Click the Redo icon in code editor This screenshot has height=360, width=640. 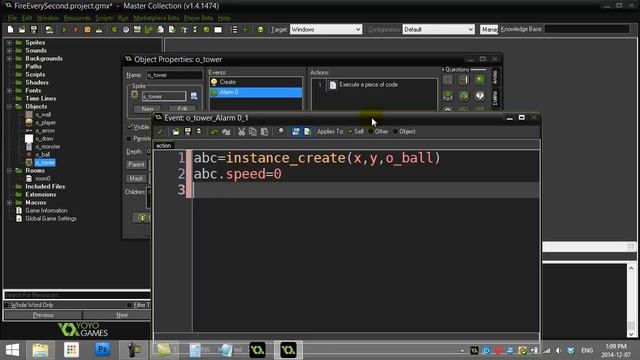point(226,131)
